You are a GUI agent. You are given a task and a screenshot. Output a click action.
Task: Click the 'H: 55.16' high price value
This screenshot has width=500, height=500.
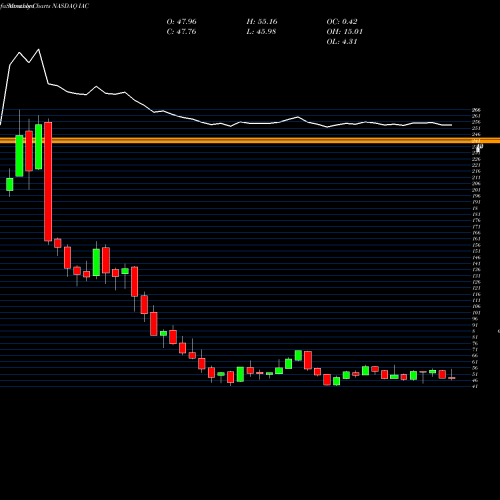(262, 22)
